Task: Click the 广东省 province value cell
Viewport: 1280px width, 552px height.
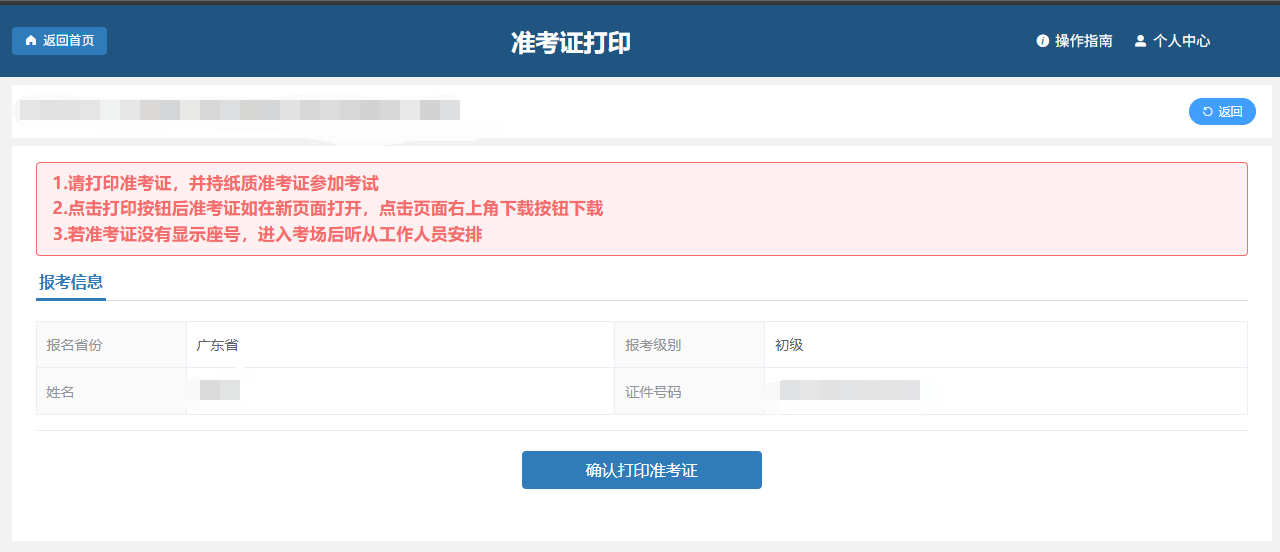Action: click(217, 345)
